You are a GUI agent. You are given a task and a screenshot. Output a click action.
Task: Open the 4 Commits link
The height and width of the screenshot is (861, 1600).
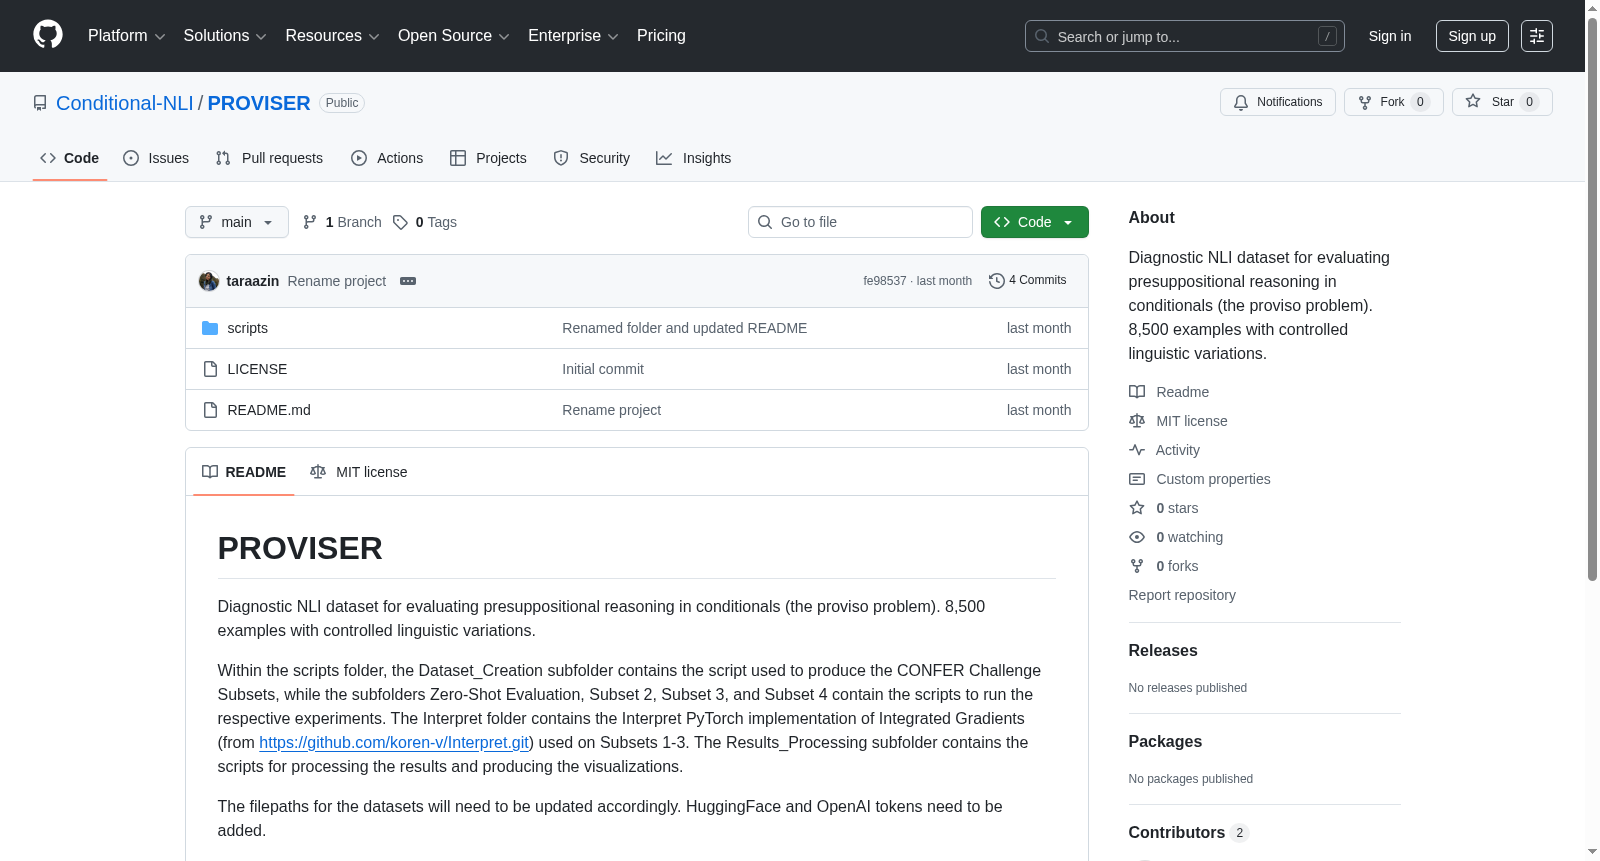(1028, 280)
